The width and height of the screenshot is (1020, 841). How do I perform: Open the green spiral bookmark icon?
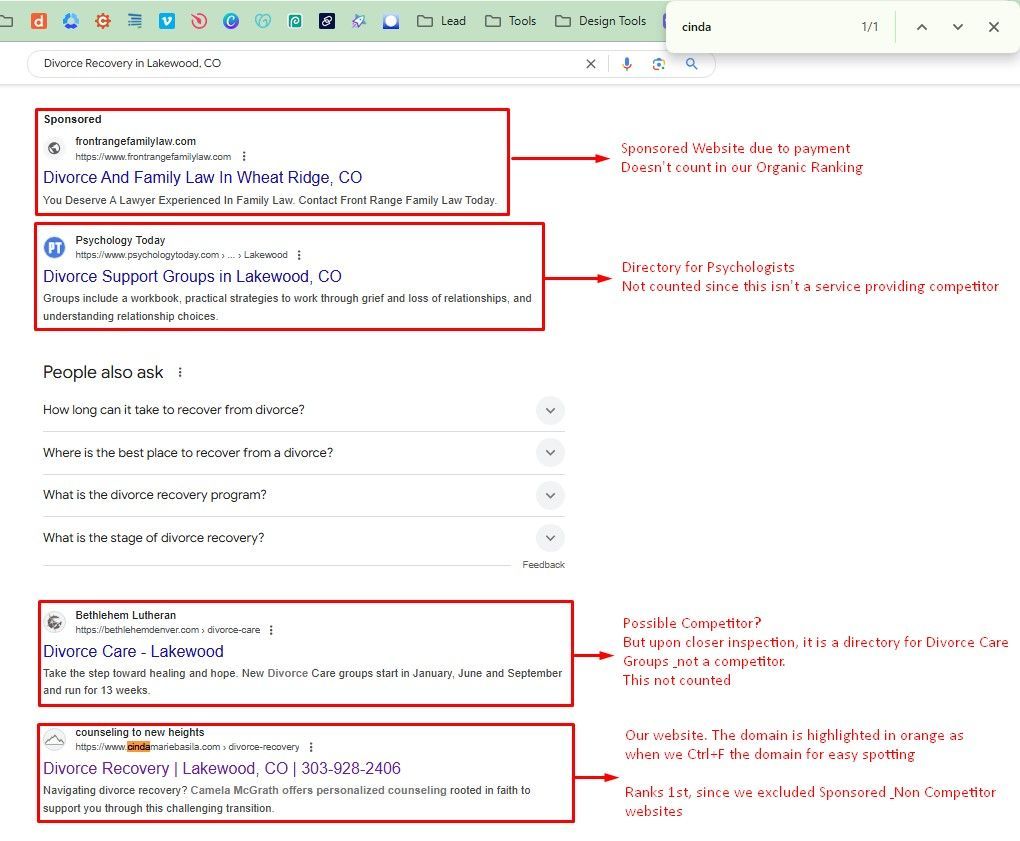click(295, 21)
